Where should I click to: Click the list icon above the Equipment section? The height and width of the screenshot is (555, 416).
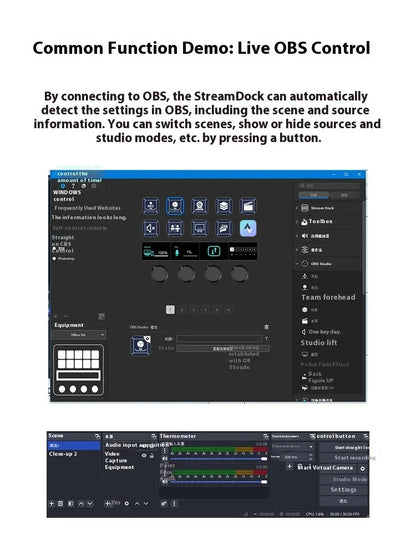pos(101,316)
